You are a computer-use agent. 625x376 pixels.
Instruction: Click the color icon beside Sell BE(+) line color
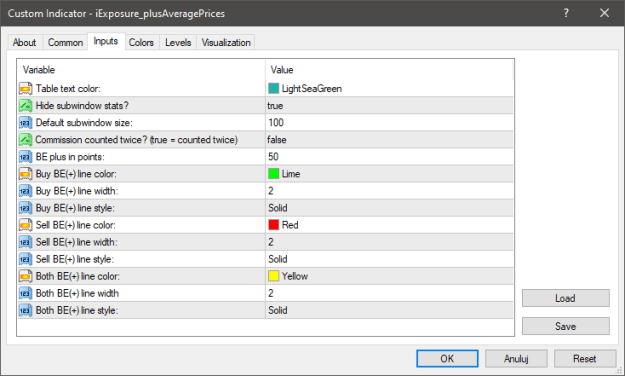25,225
